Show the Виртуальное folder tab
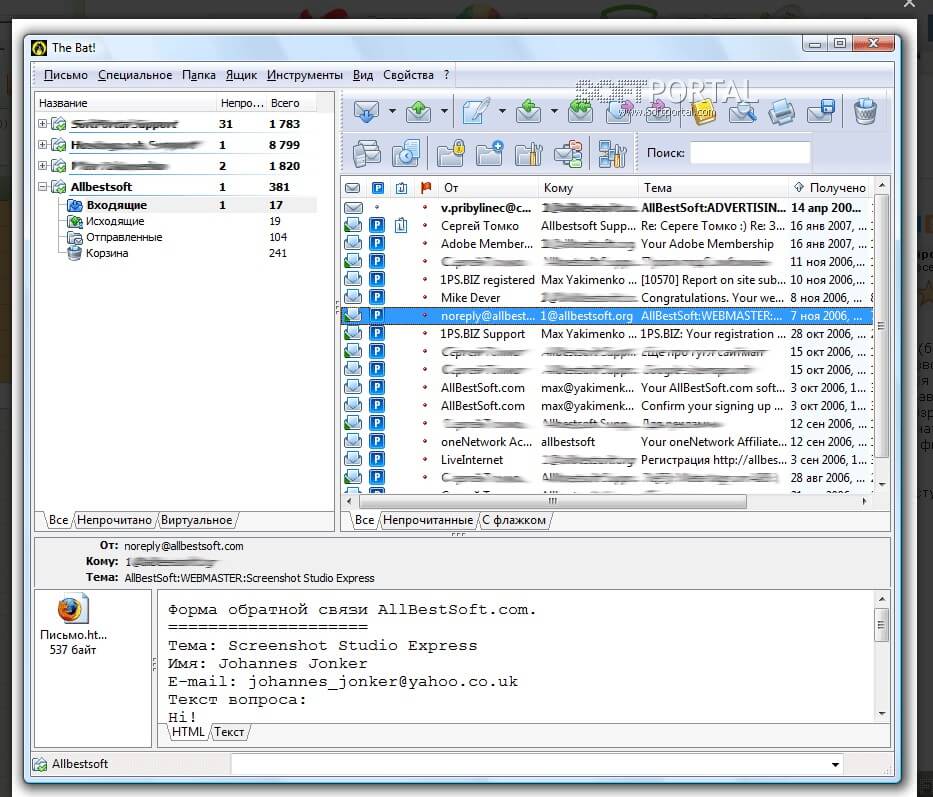This screenshot has height=797, width=933. point(196,520)
